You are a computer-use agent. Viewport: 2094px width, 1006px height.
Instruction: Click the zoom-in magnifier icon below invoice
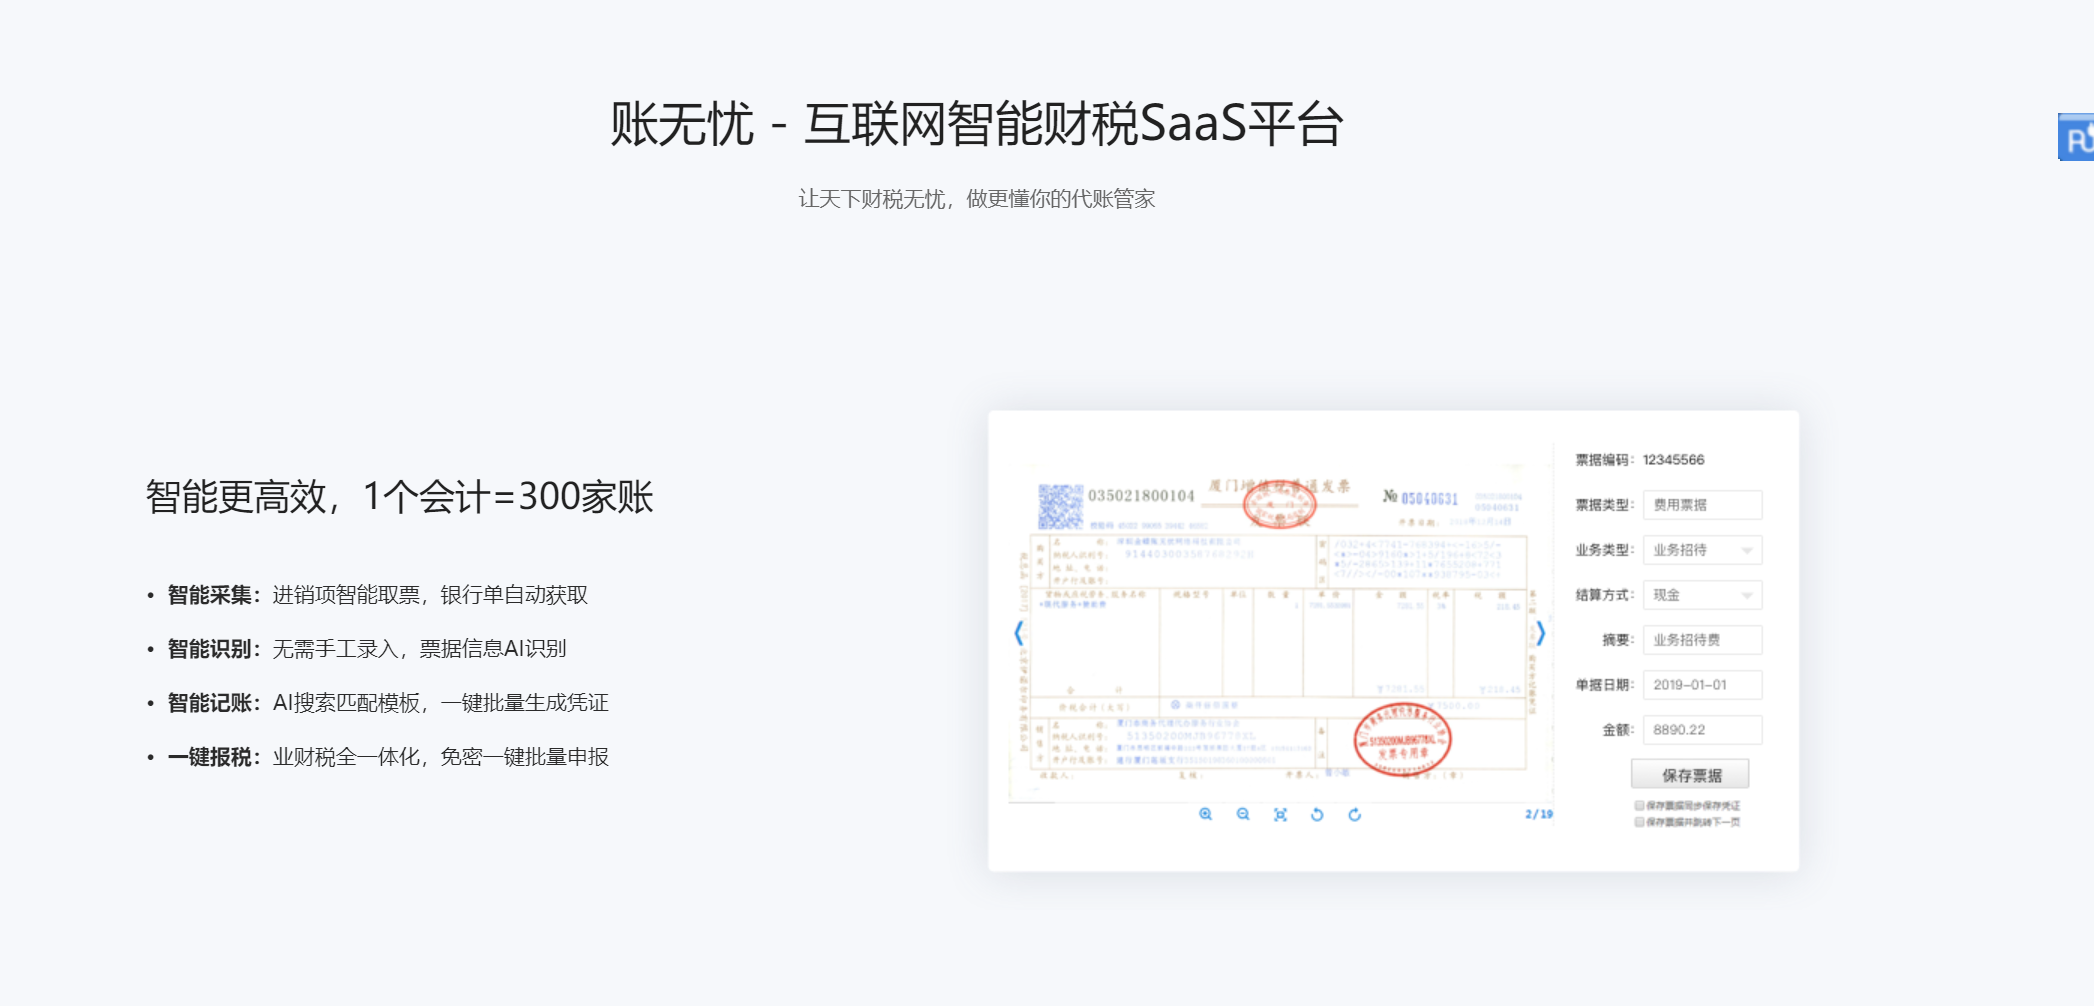pyautogui.click(x=1205, y=814)
